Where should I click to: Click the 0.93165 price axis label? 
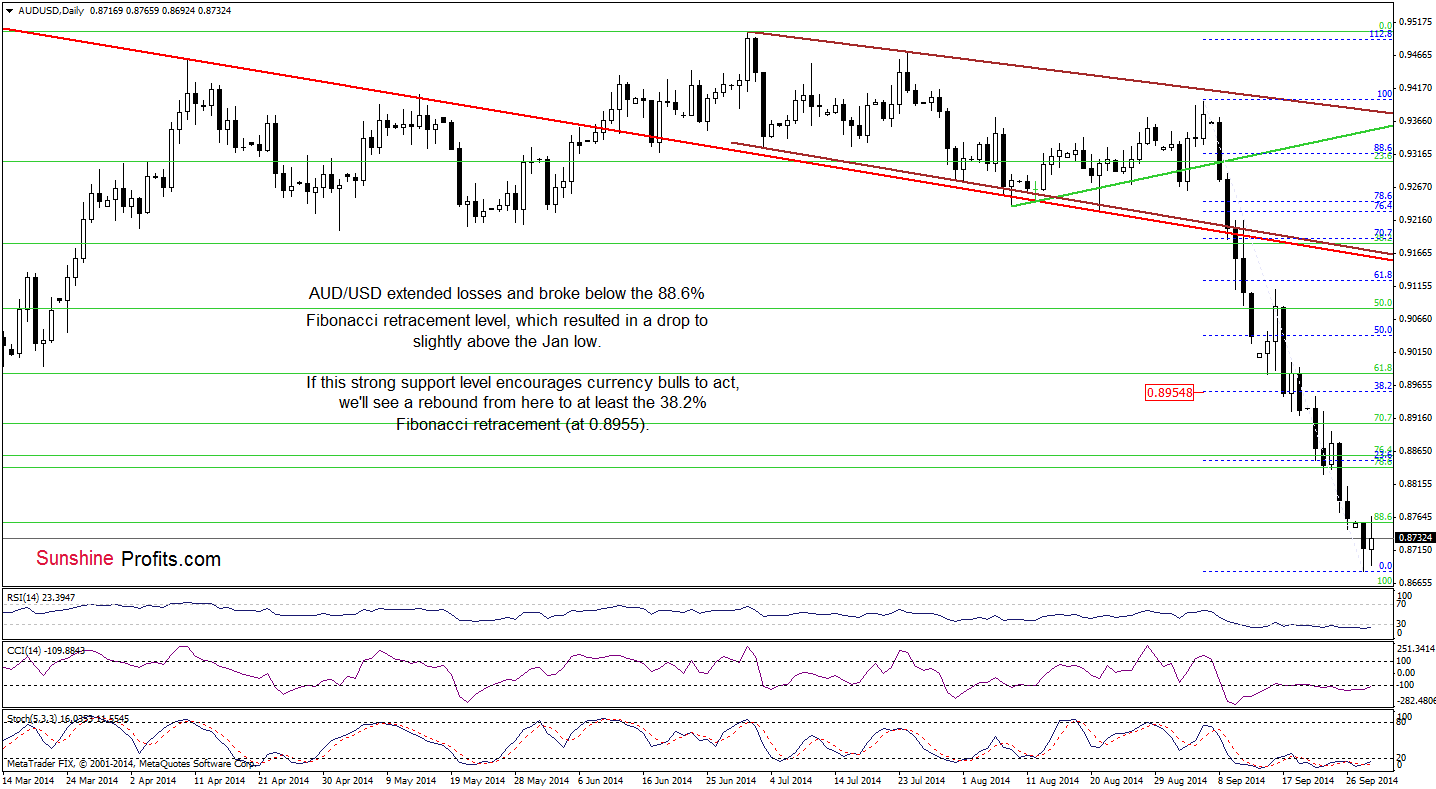[1416, 153]
